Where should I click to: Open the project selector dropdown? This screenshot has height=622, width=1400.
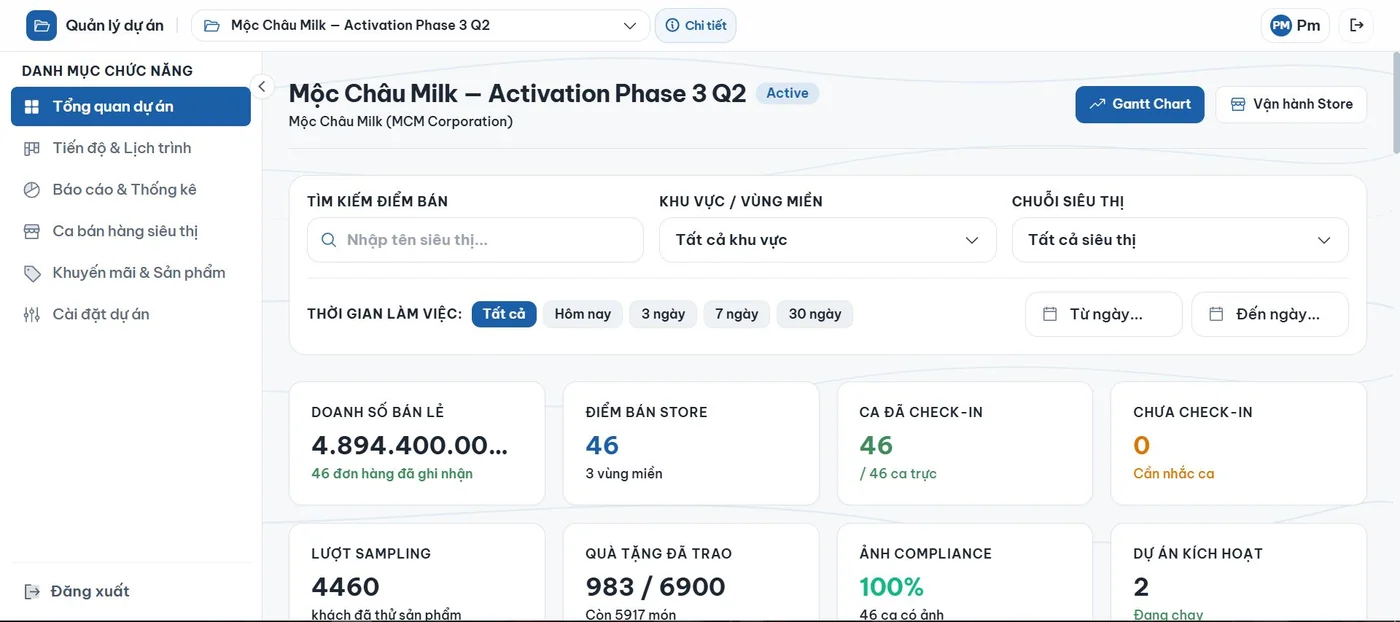(x=420, y=25)
